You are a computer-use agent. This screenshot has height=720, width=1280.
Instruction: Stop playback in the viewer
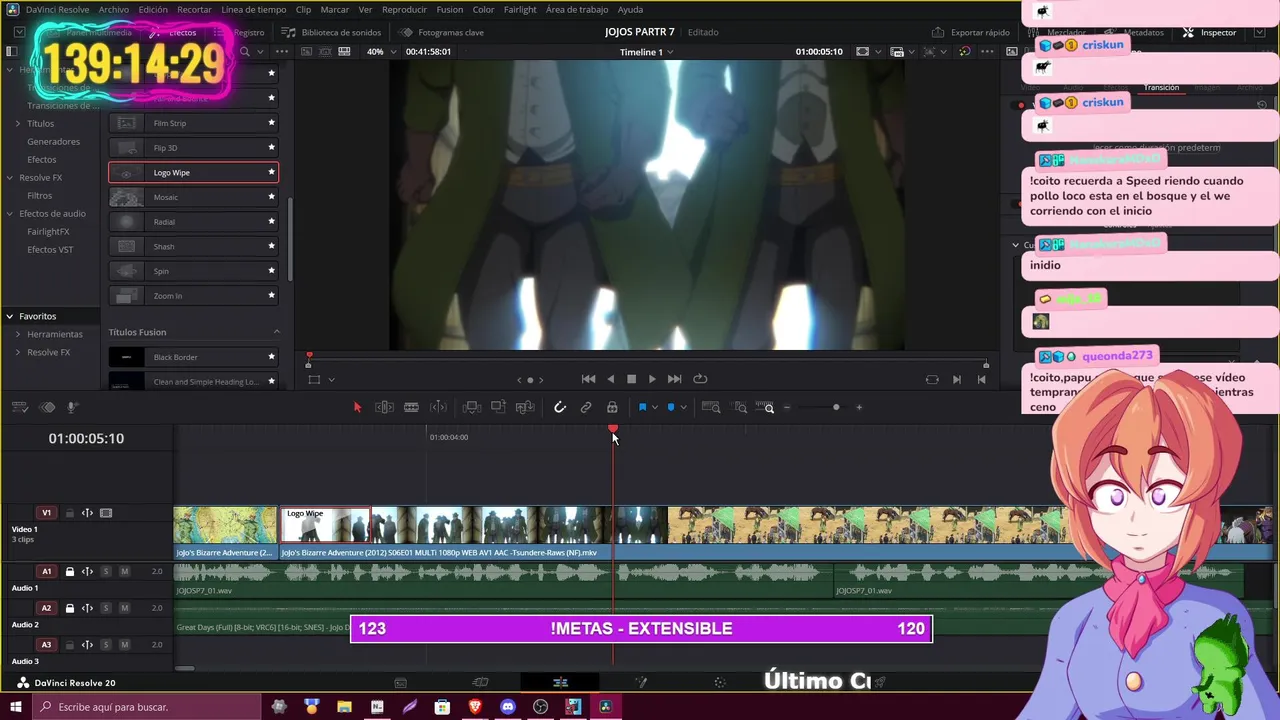[x=631, y=379]
